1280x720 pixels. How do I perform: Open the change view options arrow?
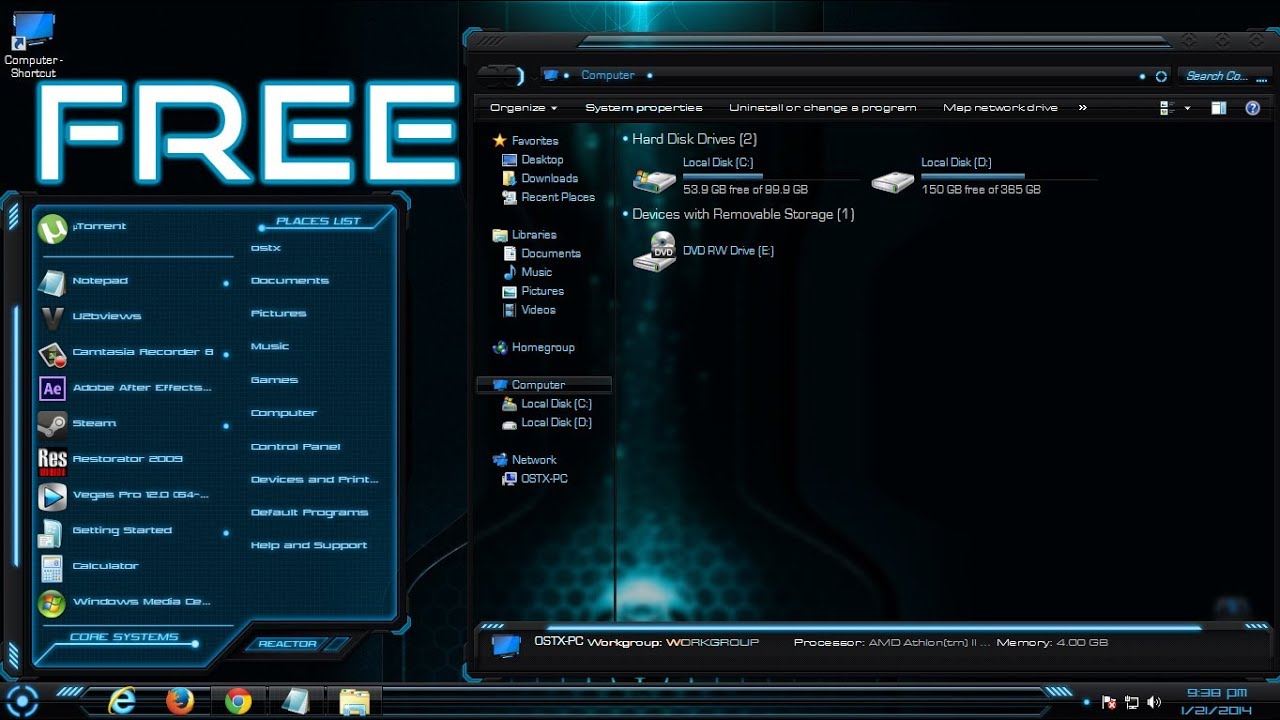click(1188, 108)
